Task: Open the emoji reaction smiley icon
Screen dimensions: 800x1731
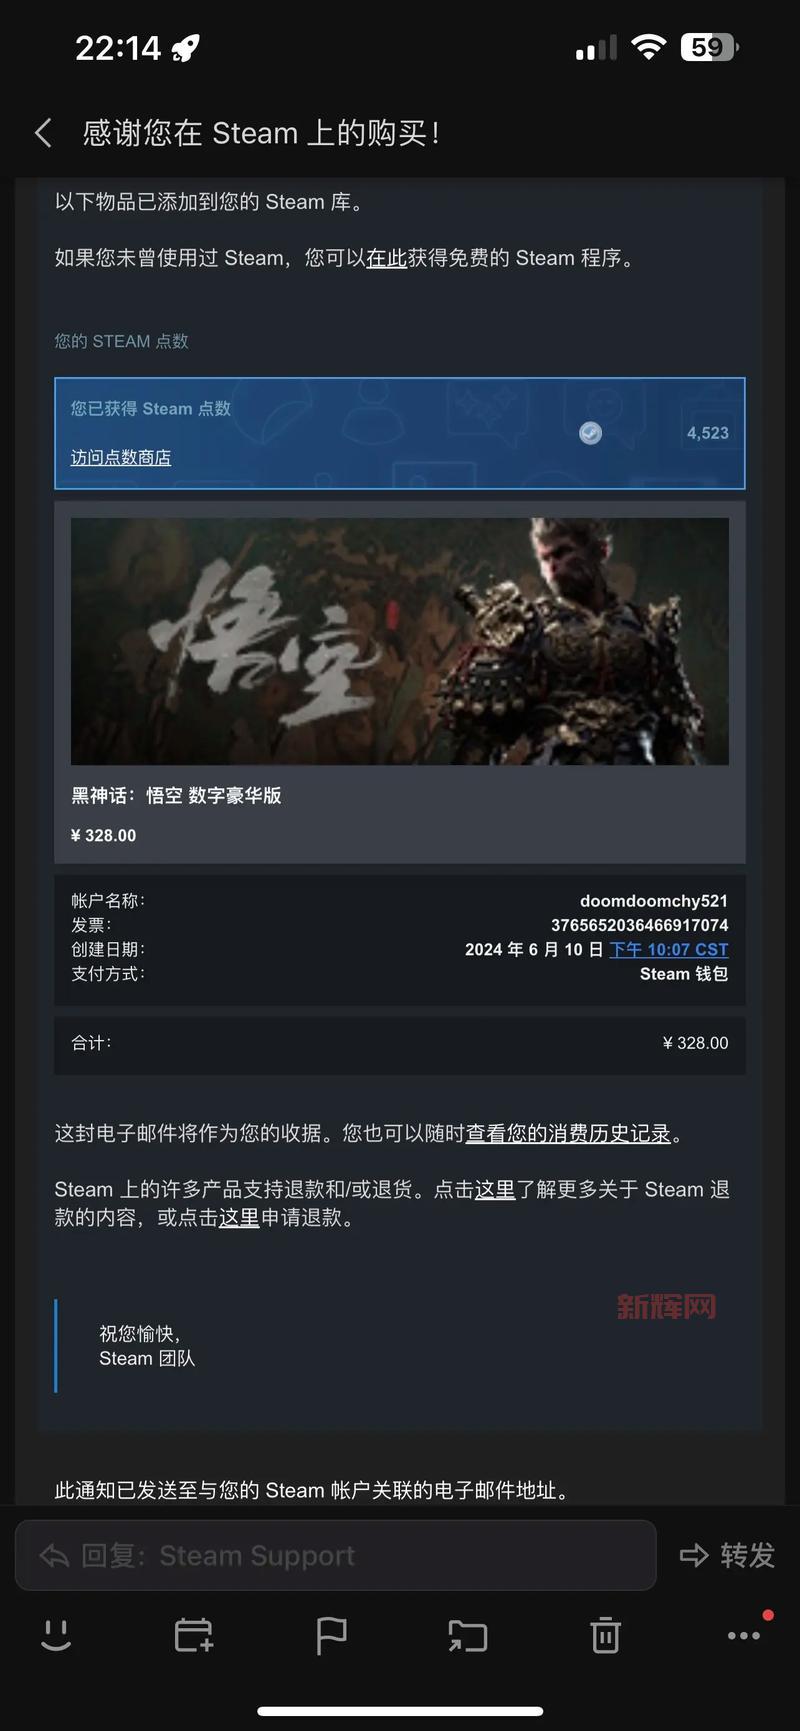Action: click(56, 1636)
